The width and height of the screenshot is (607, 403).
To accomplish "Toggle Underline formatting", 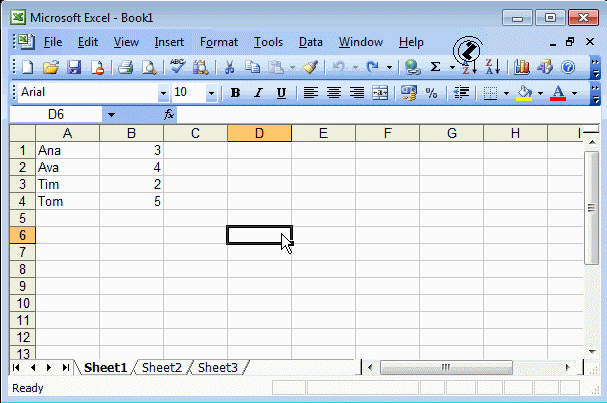I will pos(281,93).
